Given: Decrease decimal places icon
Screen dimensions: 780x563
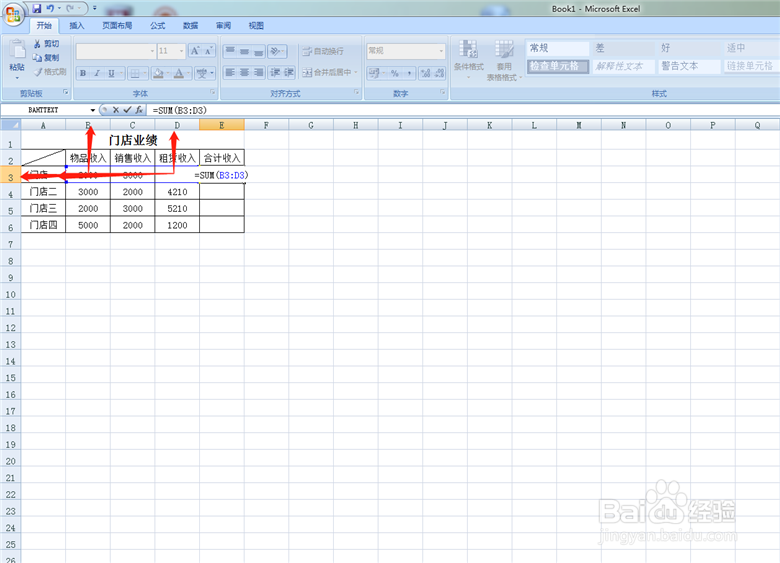Looking at the screenshot, I should 439,73.
